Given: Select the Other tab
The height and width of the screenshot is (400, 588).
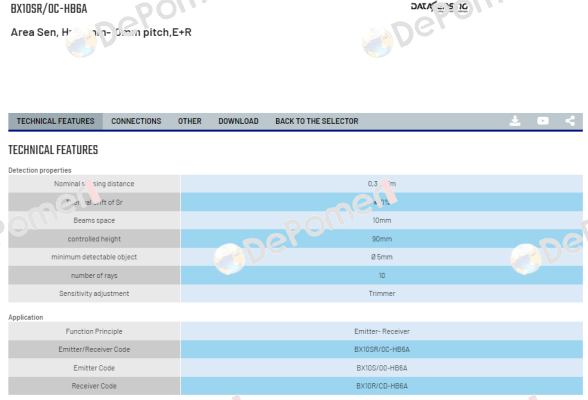Looking at the screenshot, I should point(189,121).
